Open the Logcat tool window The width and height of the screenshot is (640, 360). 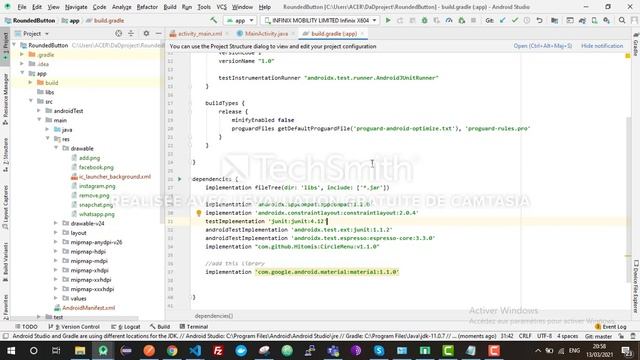[x=126, y=327]
